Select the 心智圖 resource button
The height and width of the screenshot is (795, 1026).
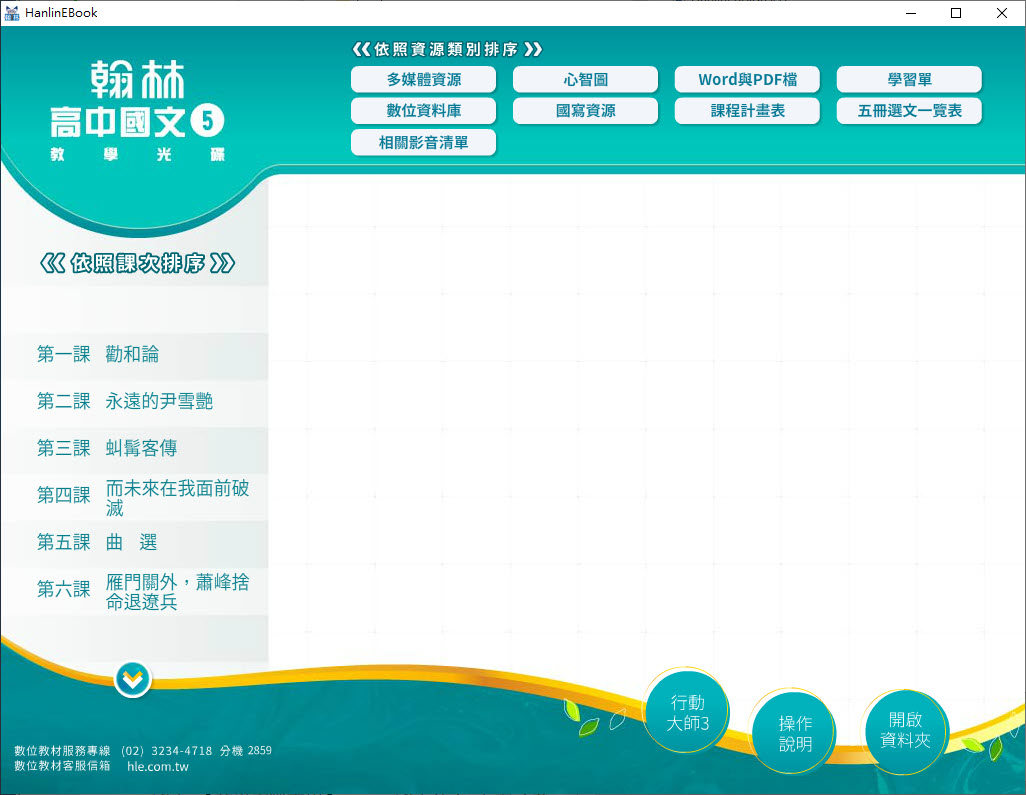[585, 80]
